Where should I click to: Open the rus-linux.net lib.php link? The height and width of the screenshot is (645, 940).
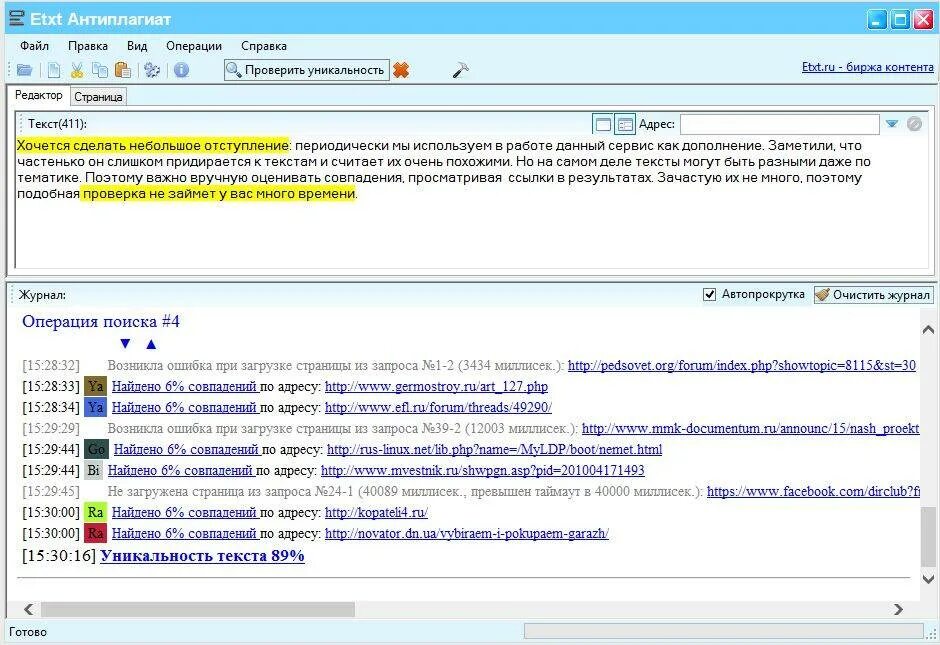pyautogui.click(x=495, y=449)
